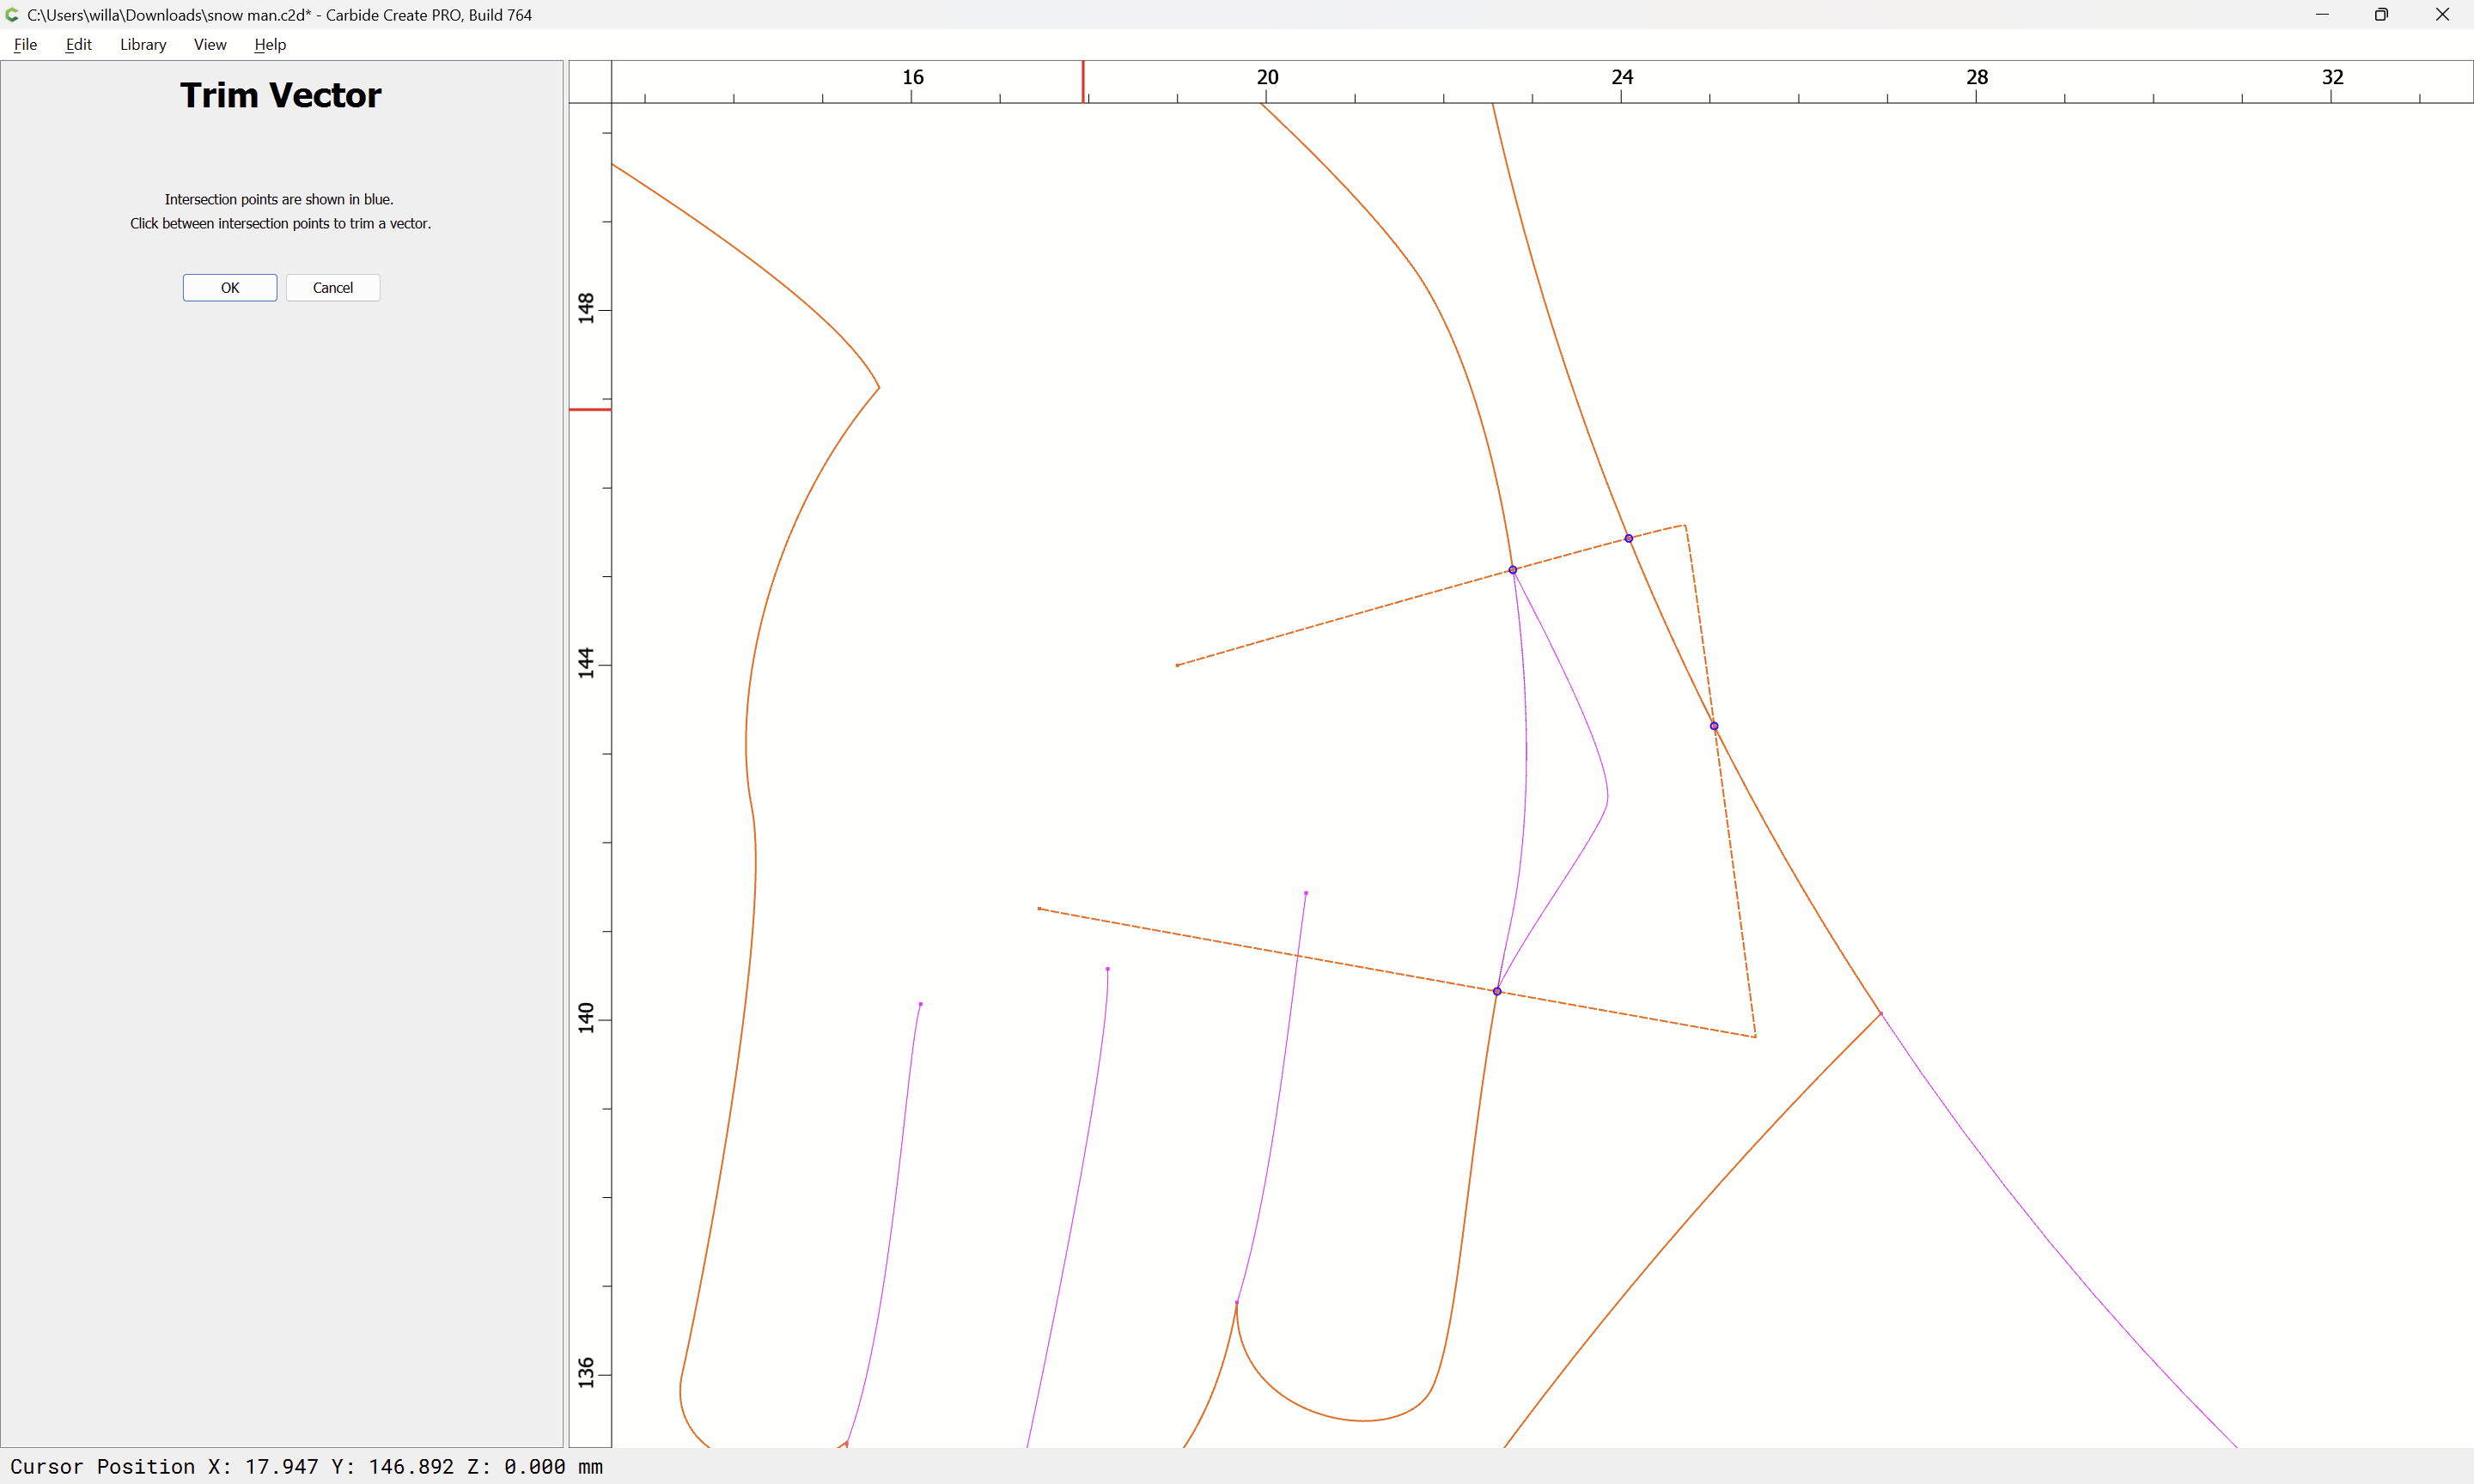Click the 140 mark on the vertical ruler
The width and height of the screenshot is (2474, 1484).
(x=586, y=1018)
